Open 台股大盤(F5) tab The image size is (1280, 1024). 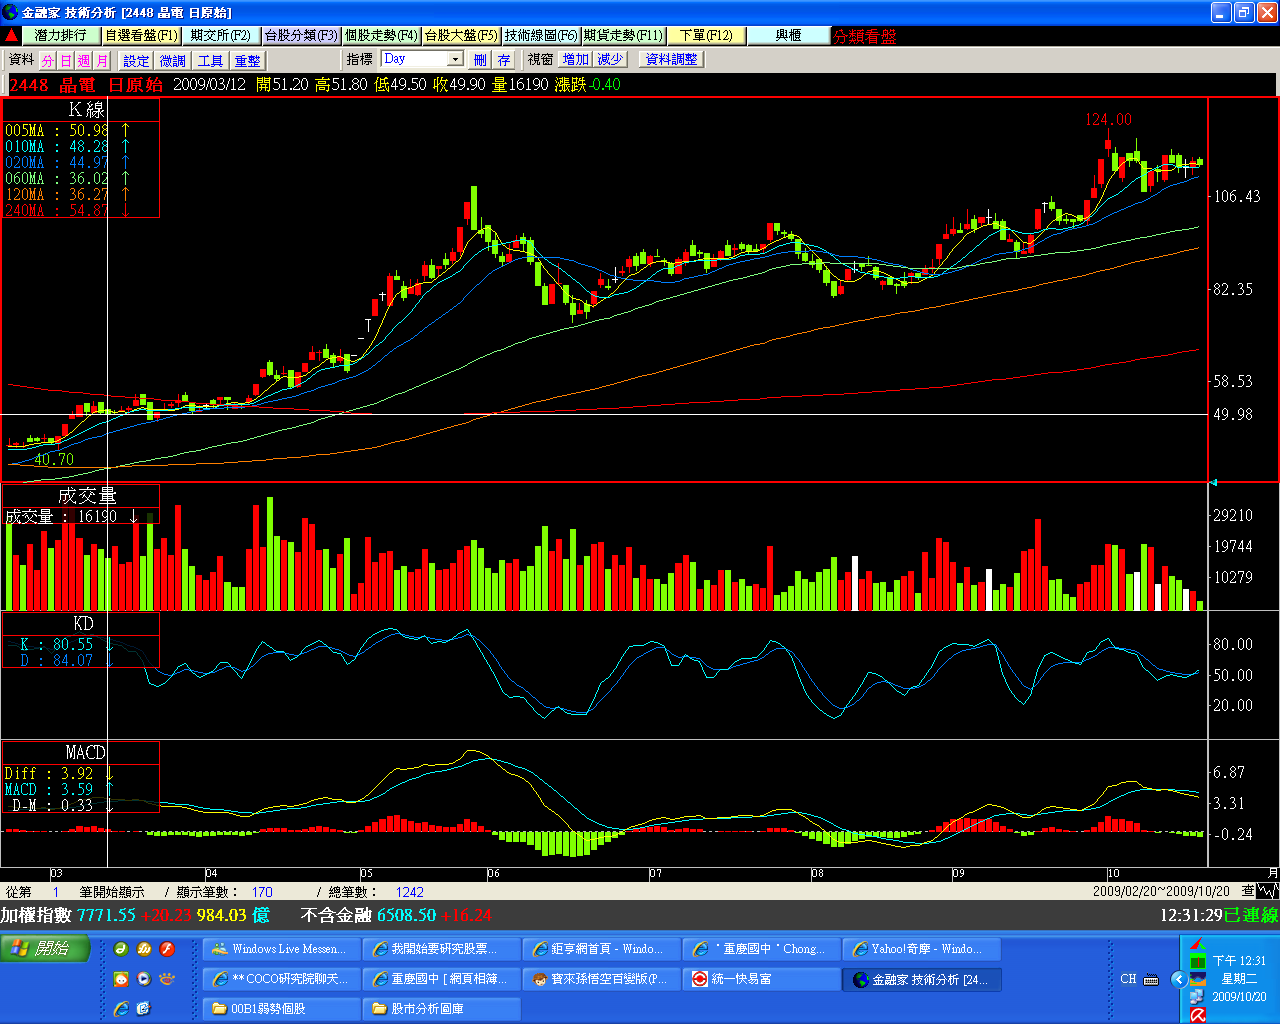click(461, 35)
